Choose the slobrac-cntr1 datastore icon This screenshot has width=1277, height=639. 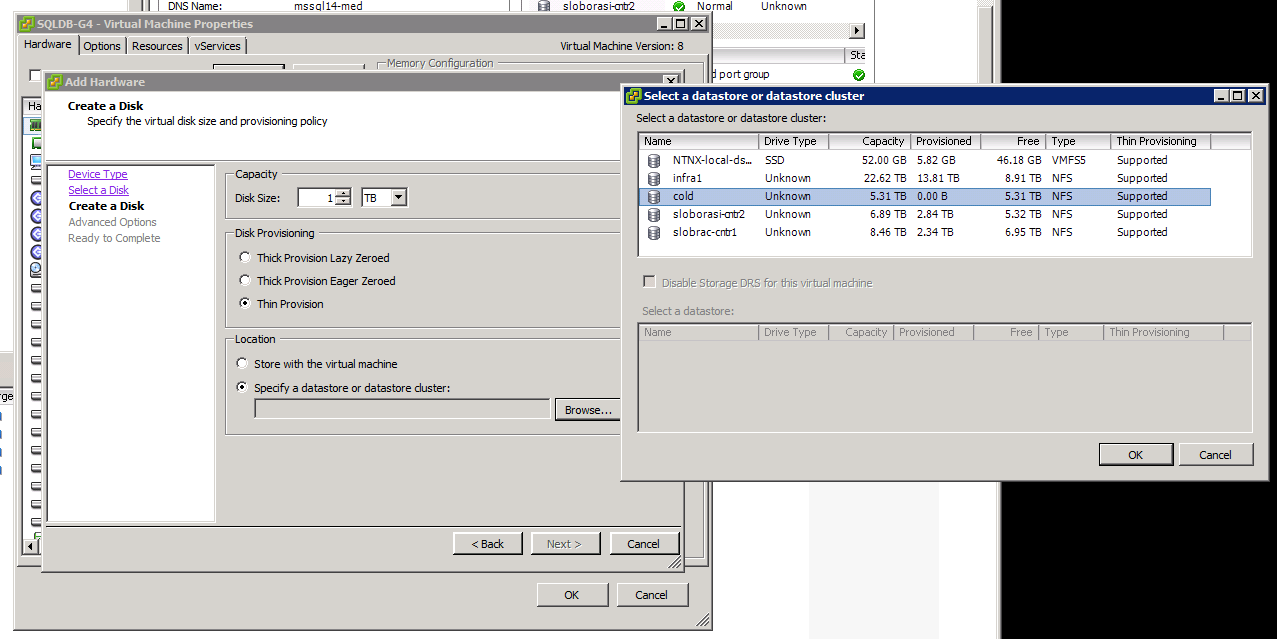click(654, 232)
